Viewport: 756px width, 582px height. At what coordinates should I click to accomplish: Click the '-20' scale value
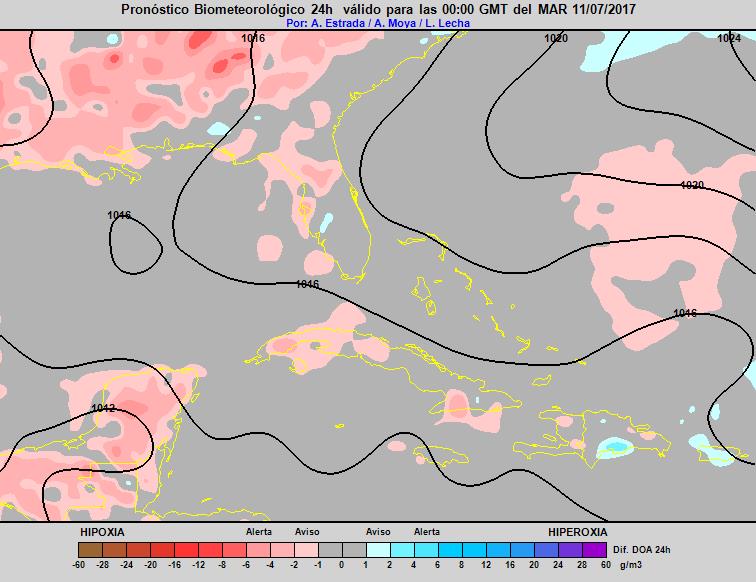click(150, 565)
